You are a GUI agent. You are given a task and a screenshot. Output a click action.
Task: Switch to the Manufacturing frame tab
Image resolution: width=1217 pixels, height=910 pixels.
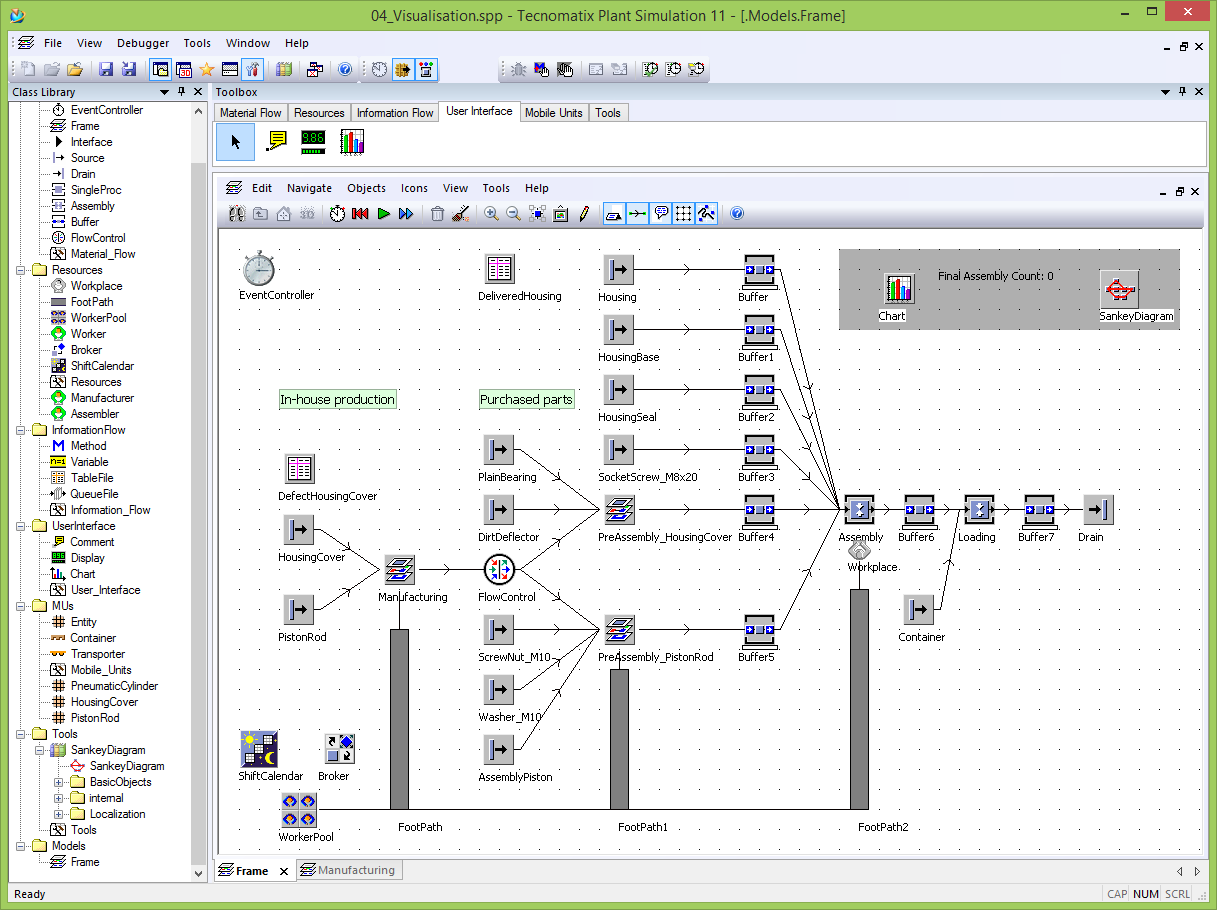pyautogui.click(x=348, y=870)
